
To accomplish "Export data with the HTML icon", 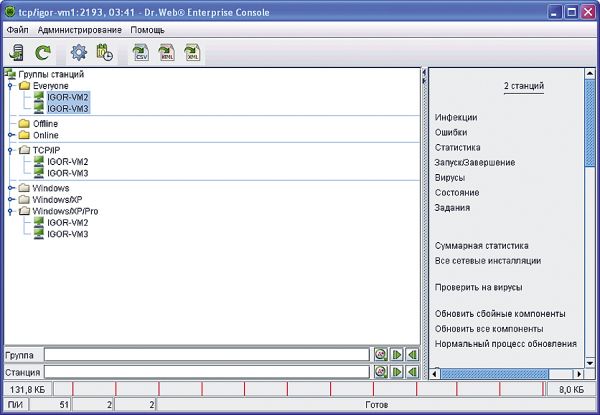I will pyautogui.click(x=167, y=52).
